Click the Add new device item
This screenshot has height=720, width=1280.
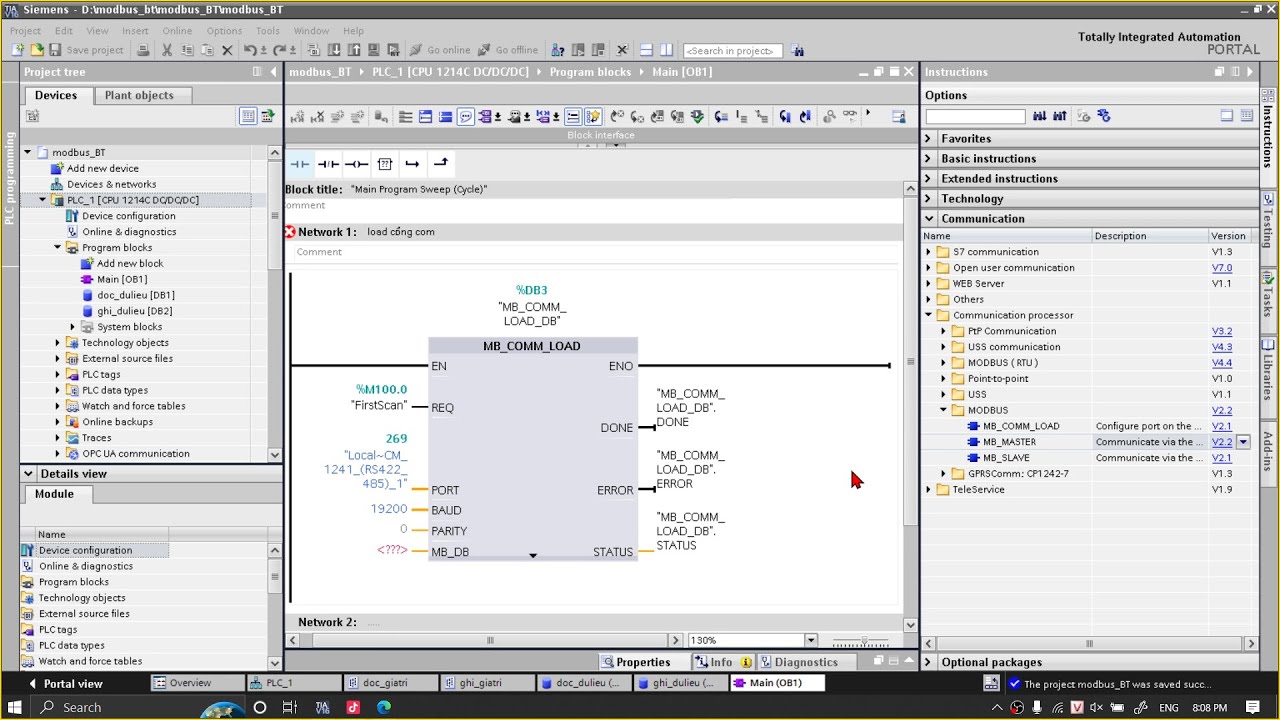point(103,168)
